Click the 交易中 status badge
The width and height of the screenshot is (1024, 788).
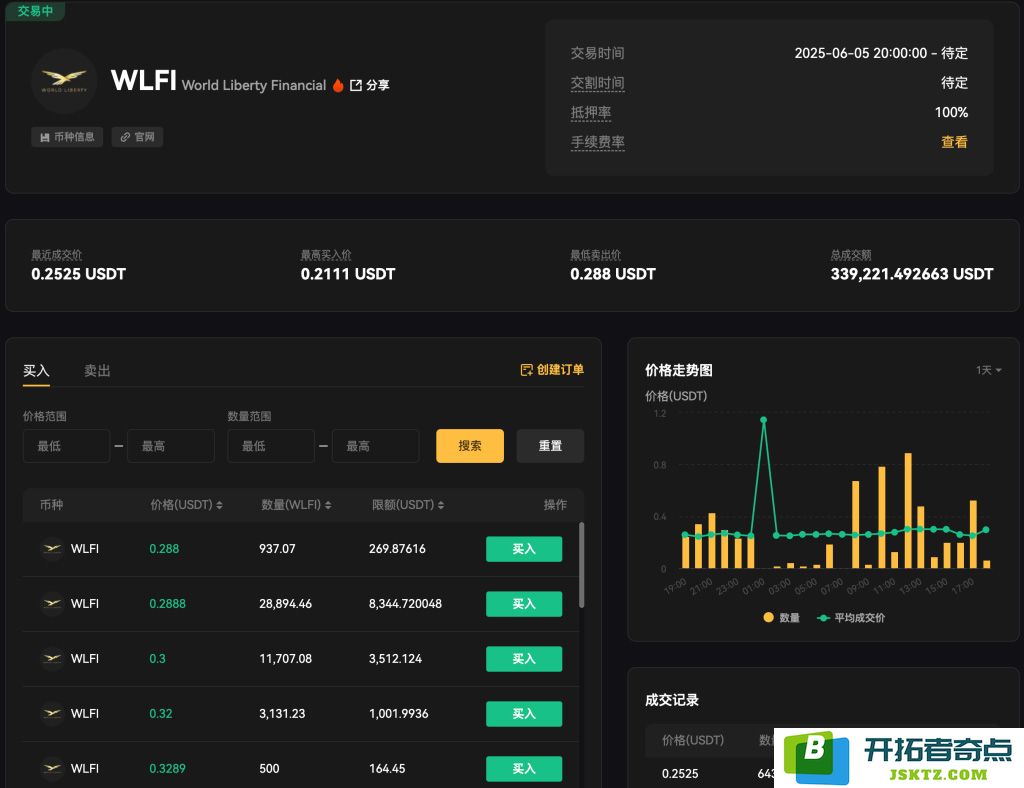(35, 11)
